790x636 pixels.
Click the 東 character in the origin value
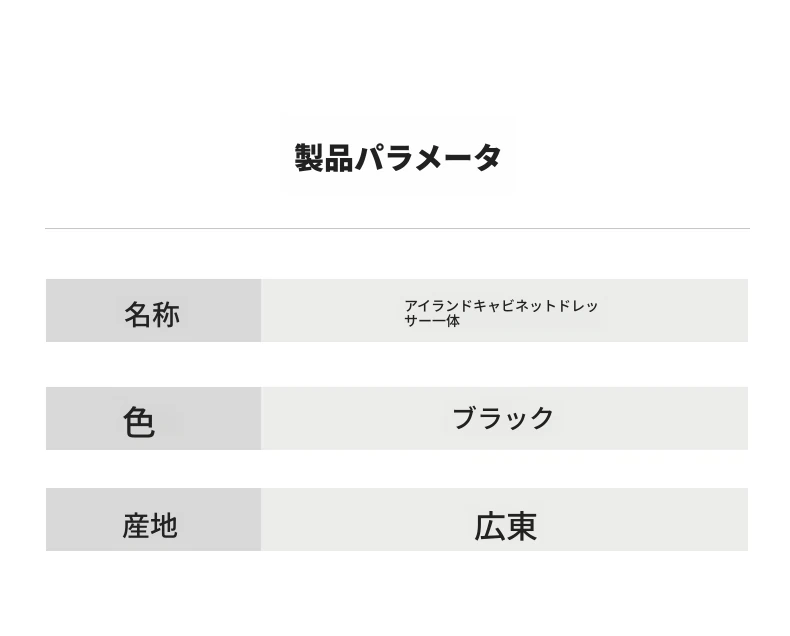point(521,527)
